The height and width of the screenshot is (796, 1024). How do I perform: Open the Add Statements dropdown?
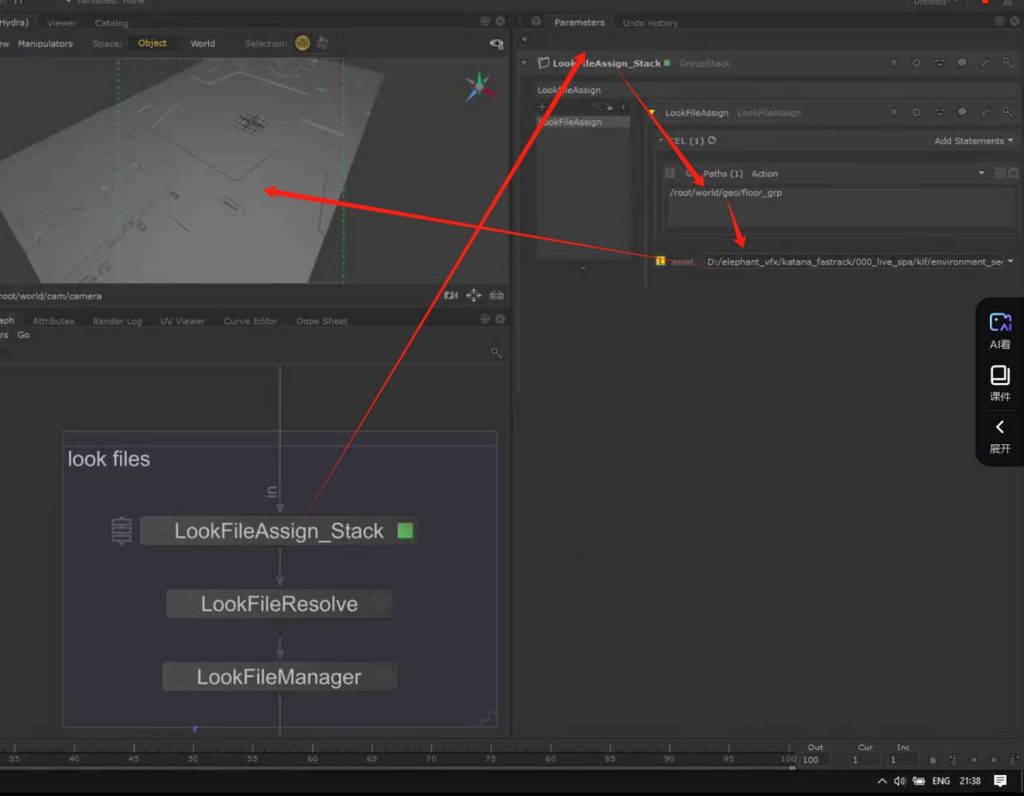click(x=973, y=141)
